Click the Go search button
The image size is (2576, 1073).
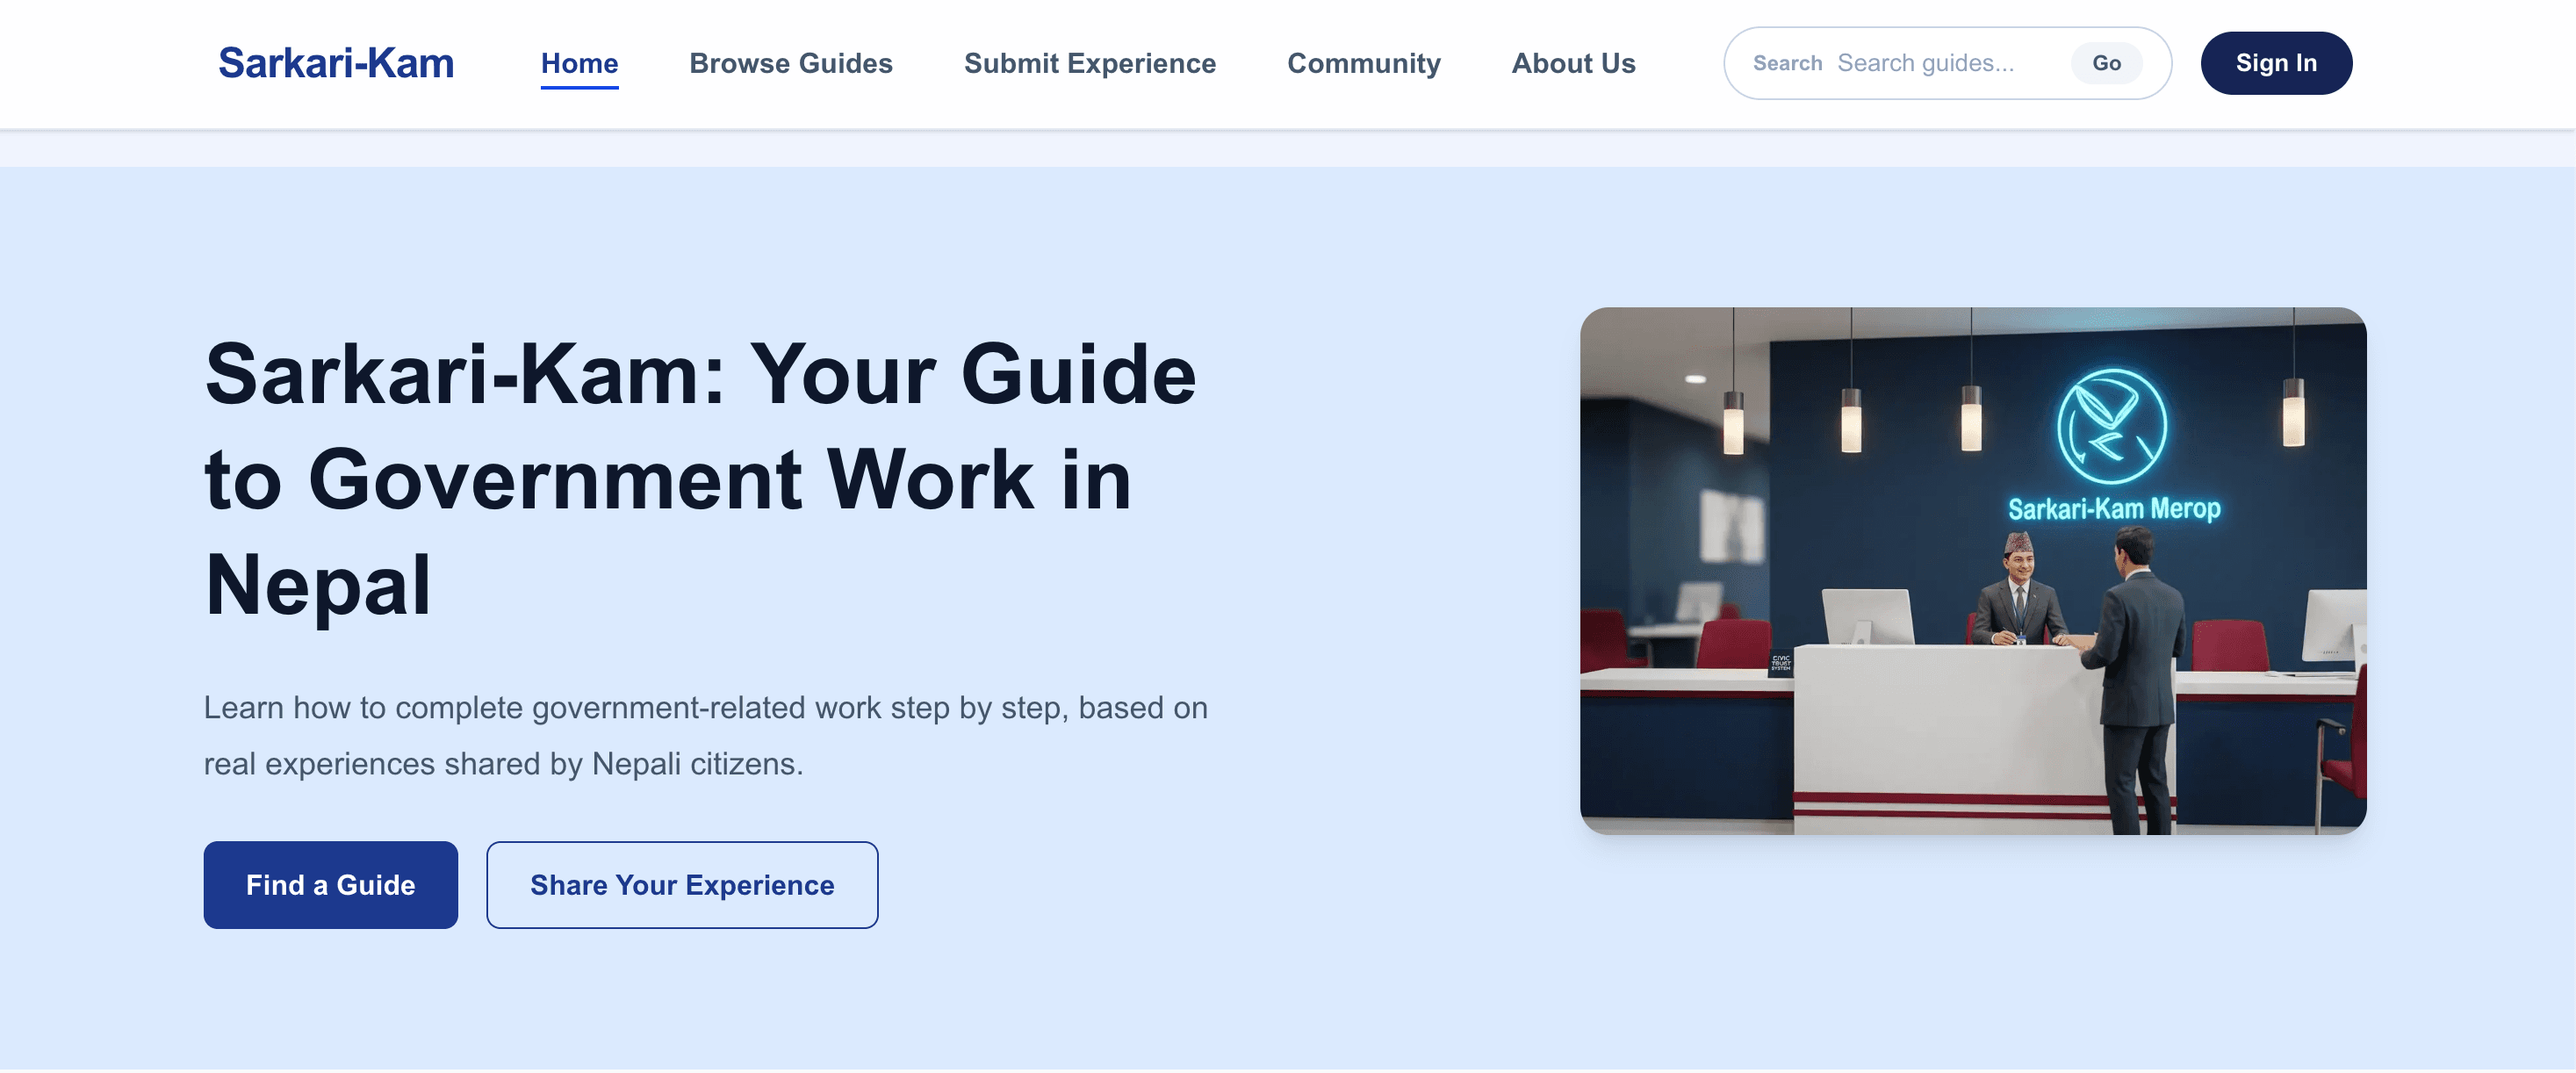click(x=2106, y=63)
